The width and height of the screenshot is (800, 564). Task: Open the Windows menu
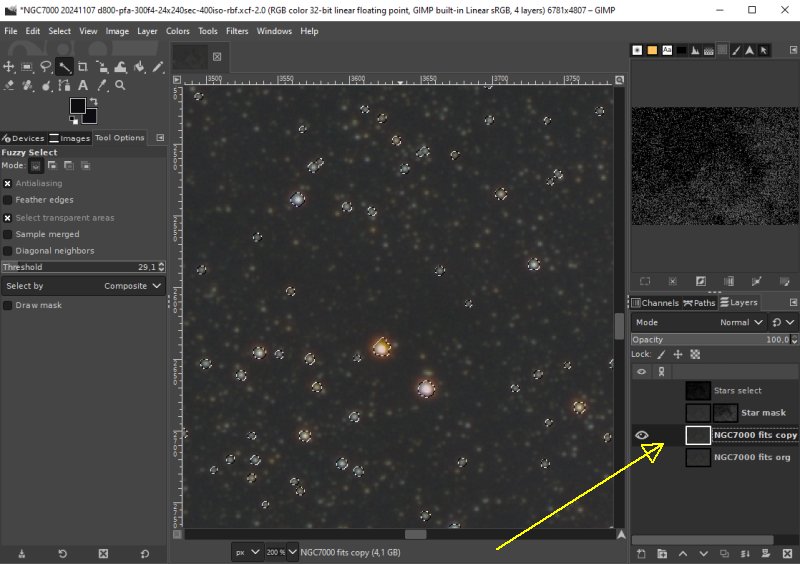(274, 31)
